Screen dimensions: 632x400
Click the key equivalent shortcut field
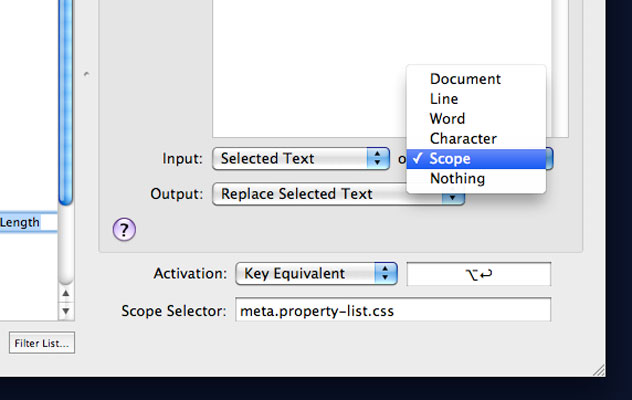point(479,274)
